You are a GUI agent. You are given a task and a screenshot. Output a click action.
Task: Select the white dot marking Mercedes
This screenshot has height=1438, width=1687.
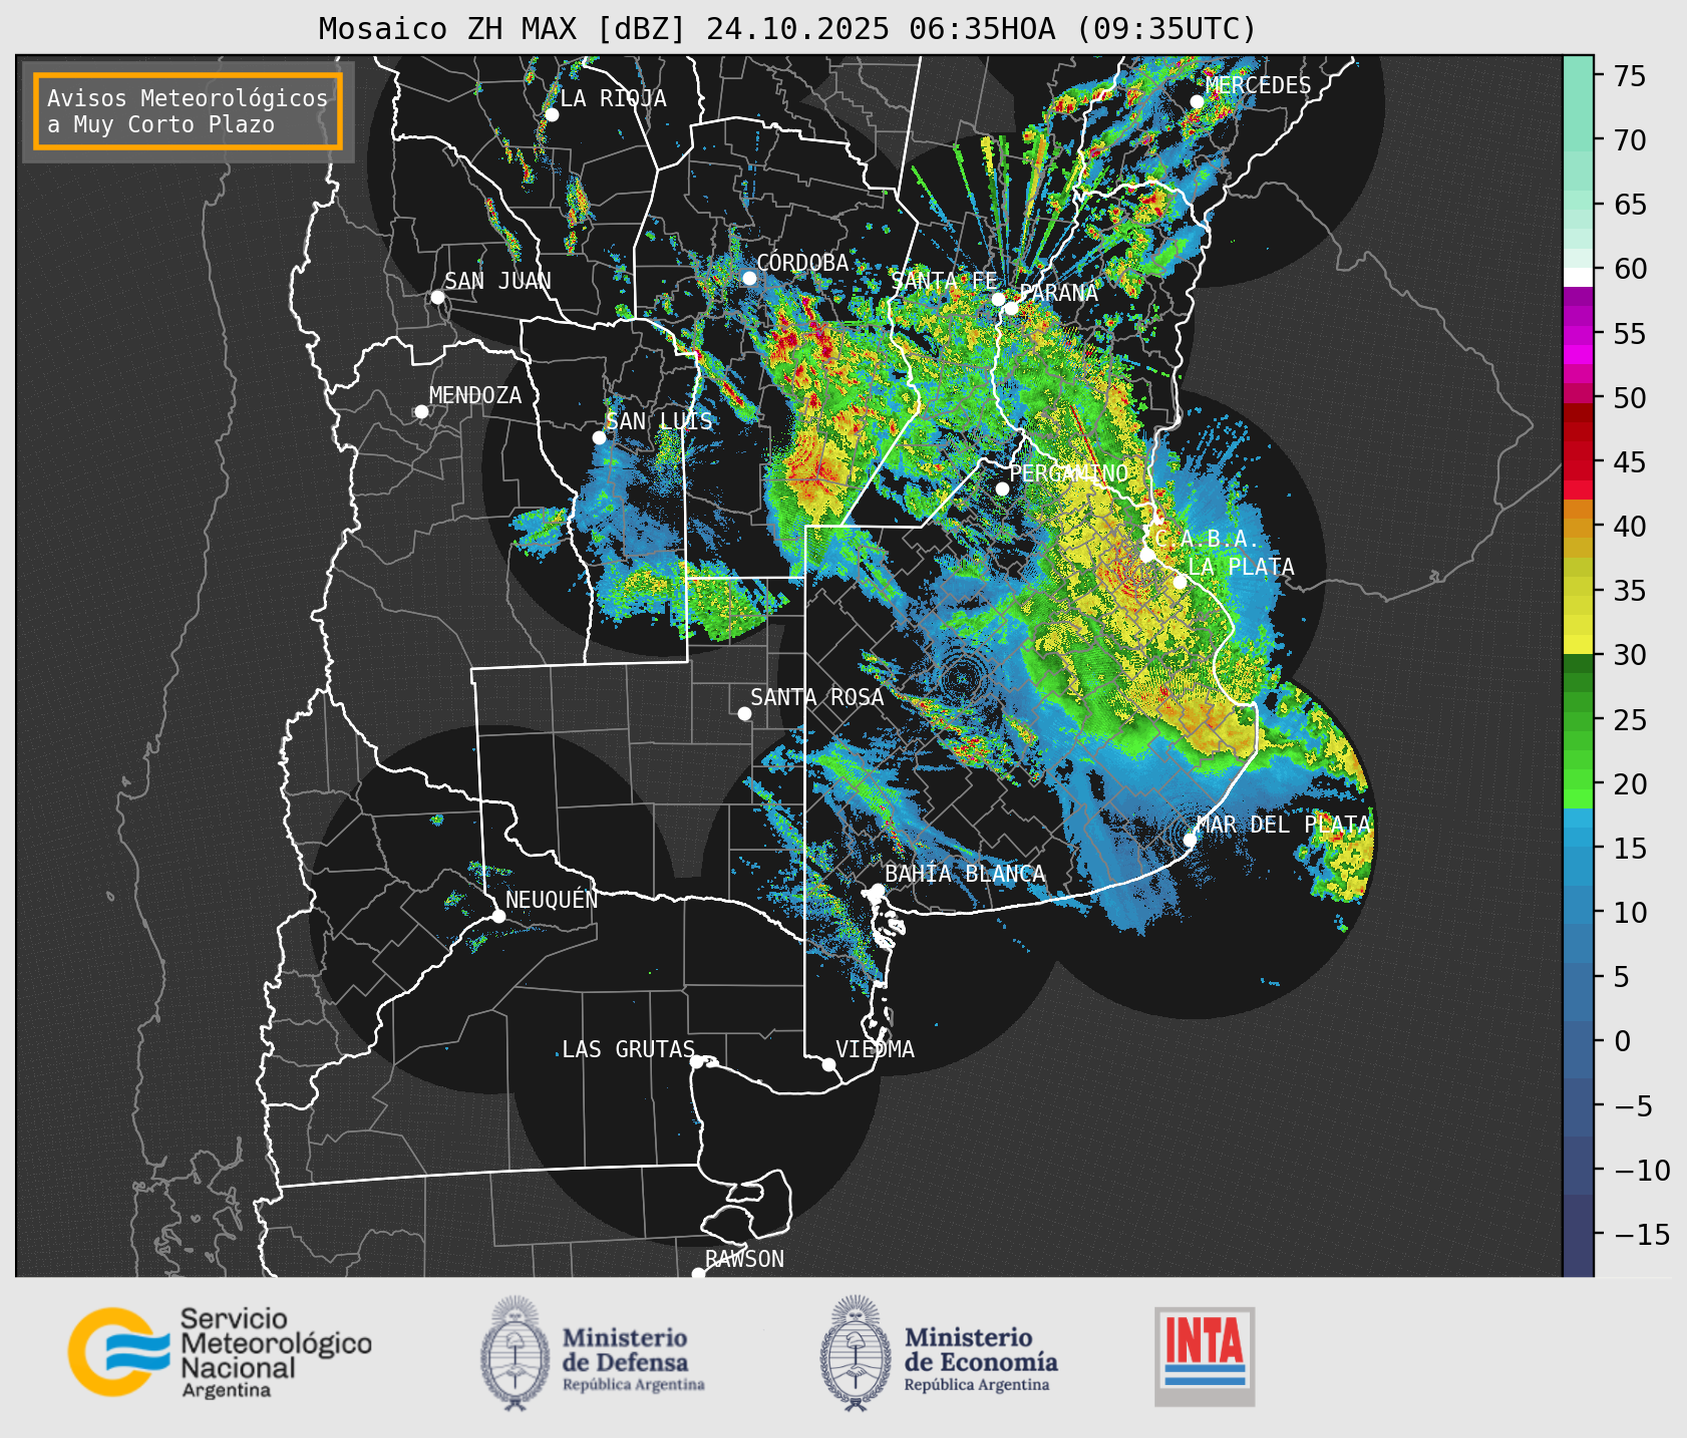tap(1197, 102)
